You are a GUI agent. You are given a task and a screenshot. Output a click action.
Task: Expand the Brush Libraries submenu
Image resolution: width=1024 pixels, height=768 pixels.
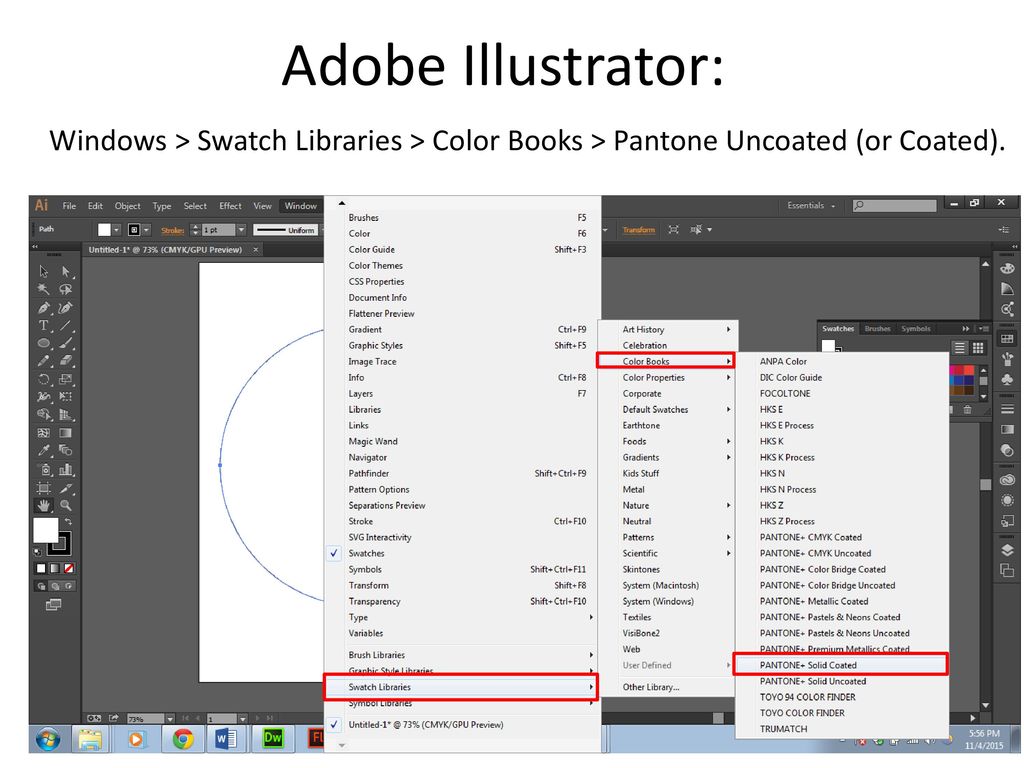point(463,655)
